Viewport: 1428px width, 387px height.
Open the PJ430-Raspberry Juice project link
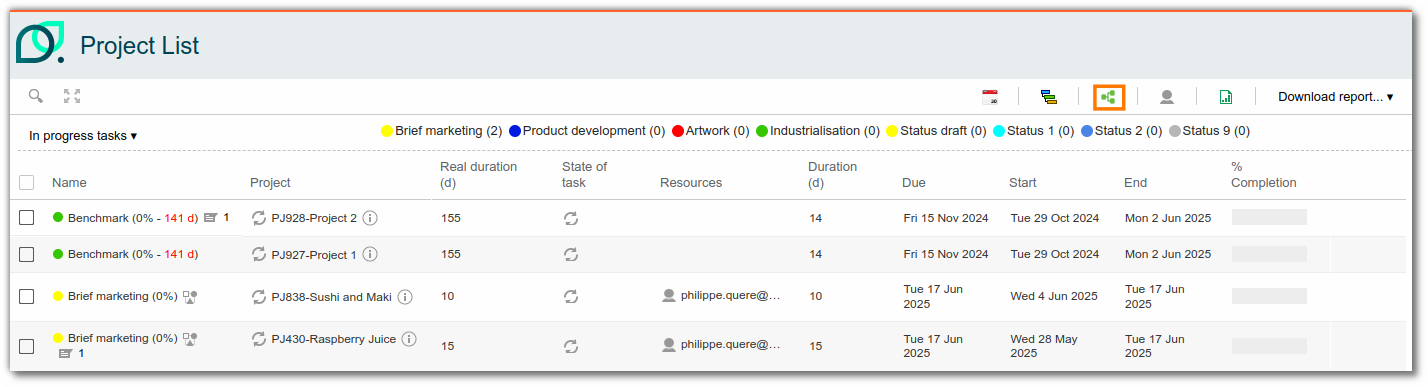click(x=334, y=339)
